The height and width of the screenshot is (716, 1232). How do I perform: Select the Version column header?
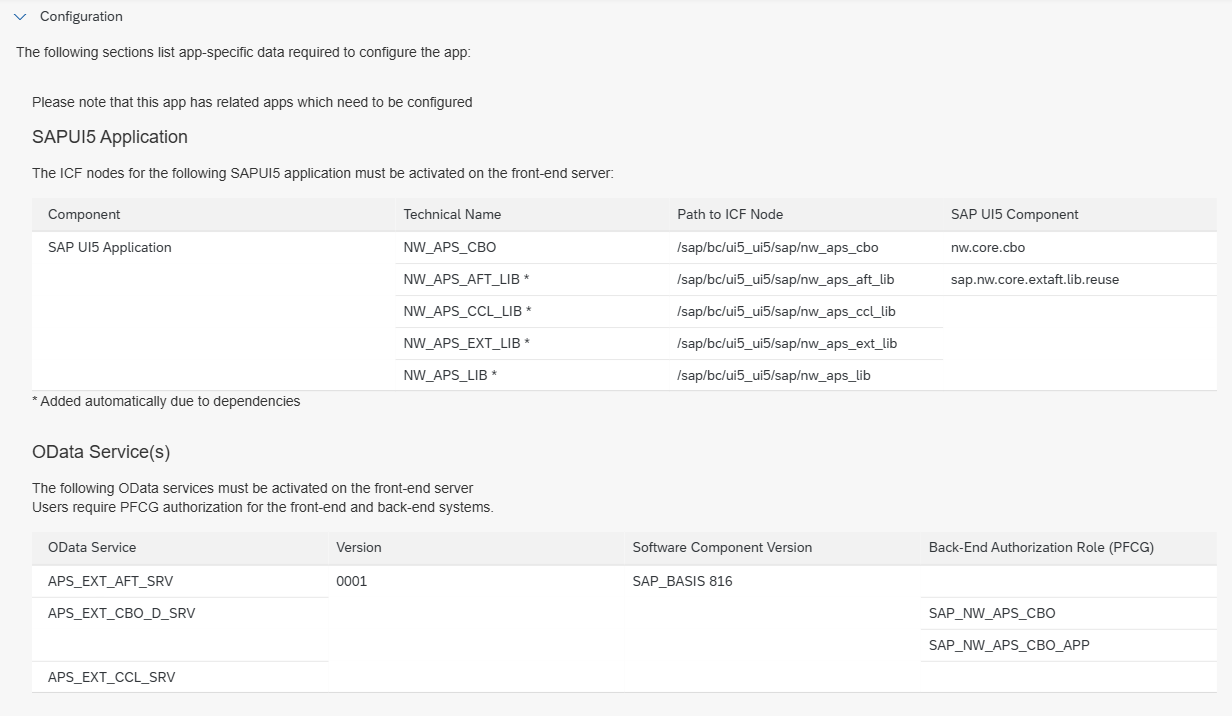coord(359,547)
